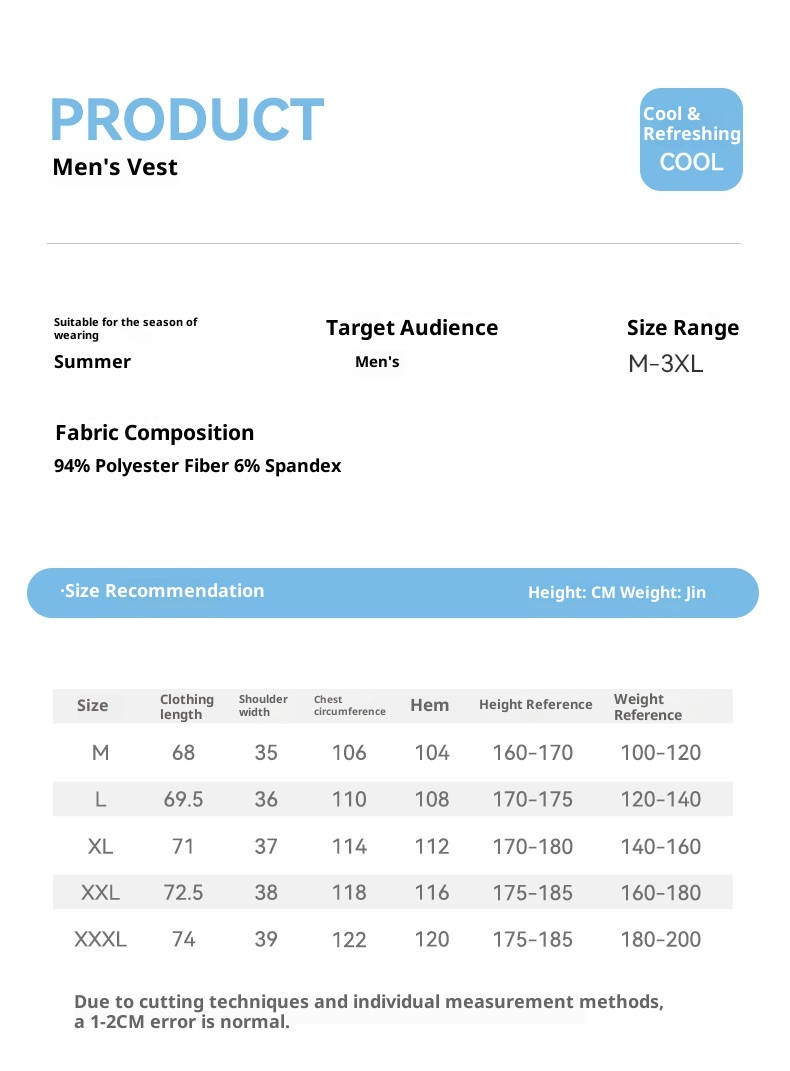The width and height of the screenshot is (790, 1071).
Task: Click the blue Cool & Refreshing badge
Action: (x=691, y=139)
